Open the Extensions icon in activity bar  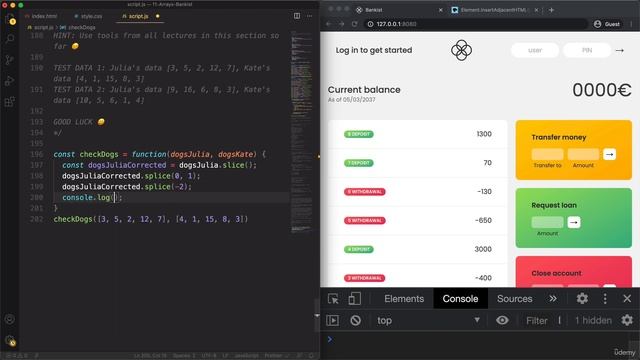tap(10, 102)
